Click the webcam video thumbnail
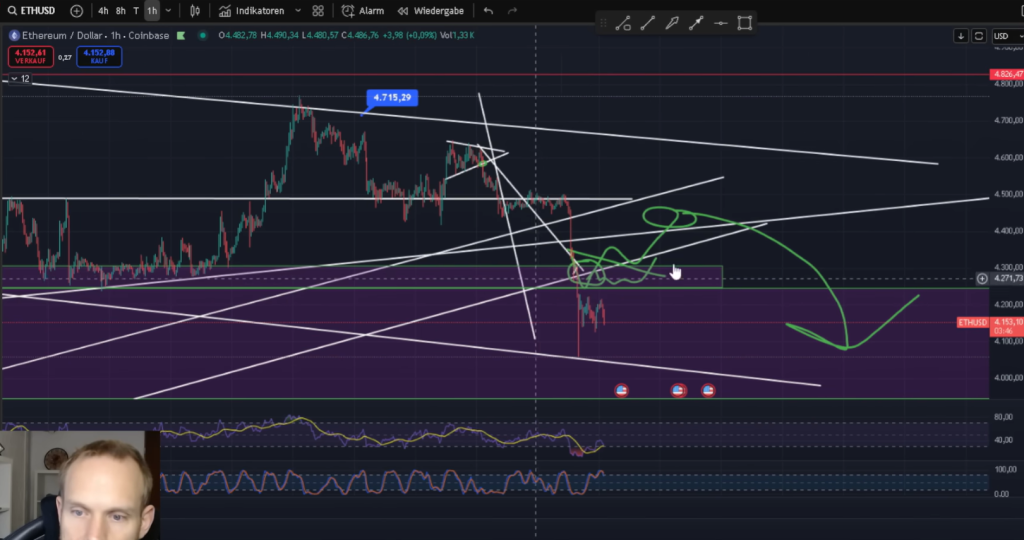This screenshot has height=540, width=1024. pos(80,484)
